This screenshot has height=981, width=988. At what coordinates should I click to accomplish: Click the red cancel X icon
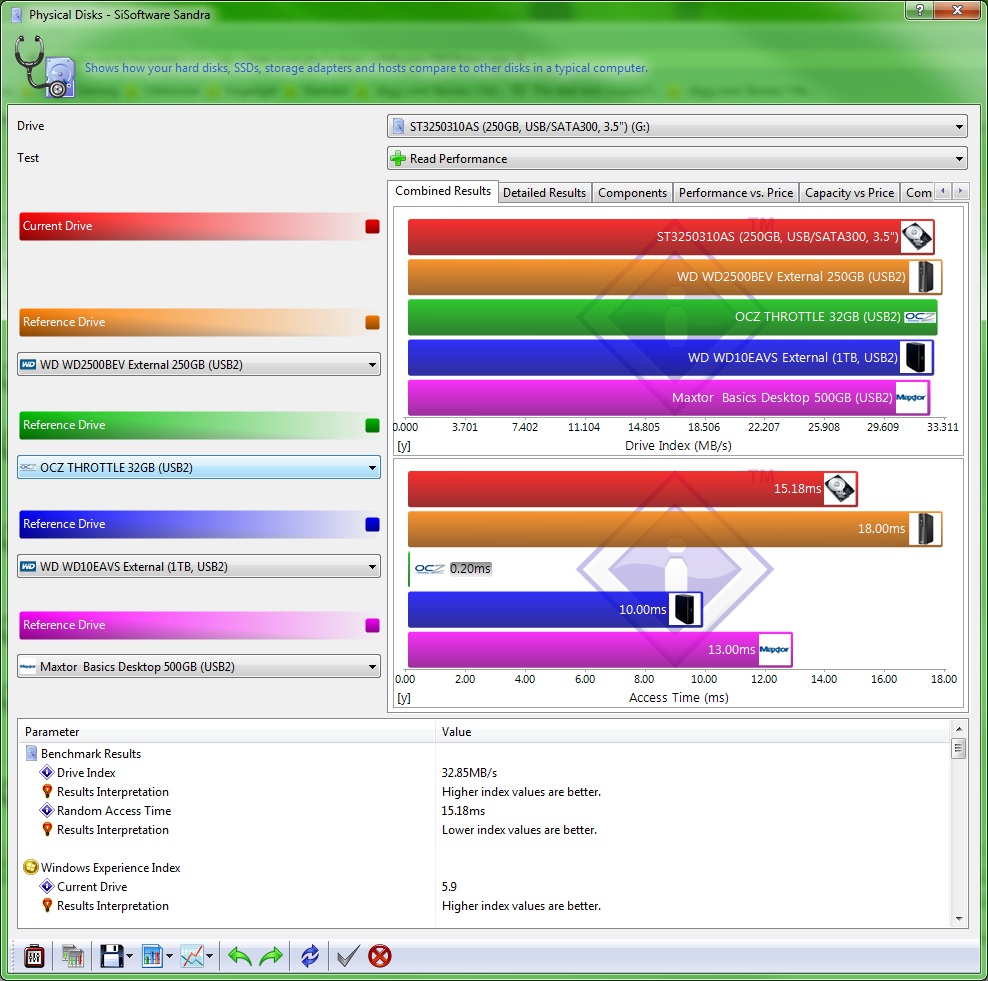coord(380,956)
